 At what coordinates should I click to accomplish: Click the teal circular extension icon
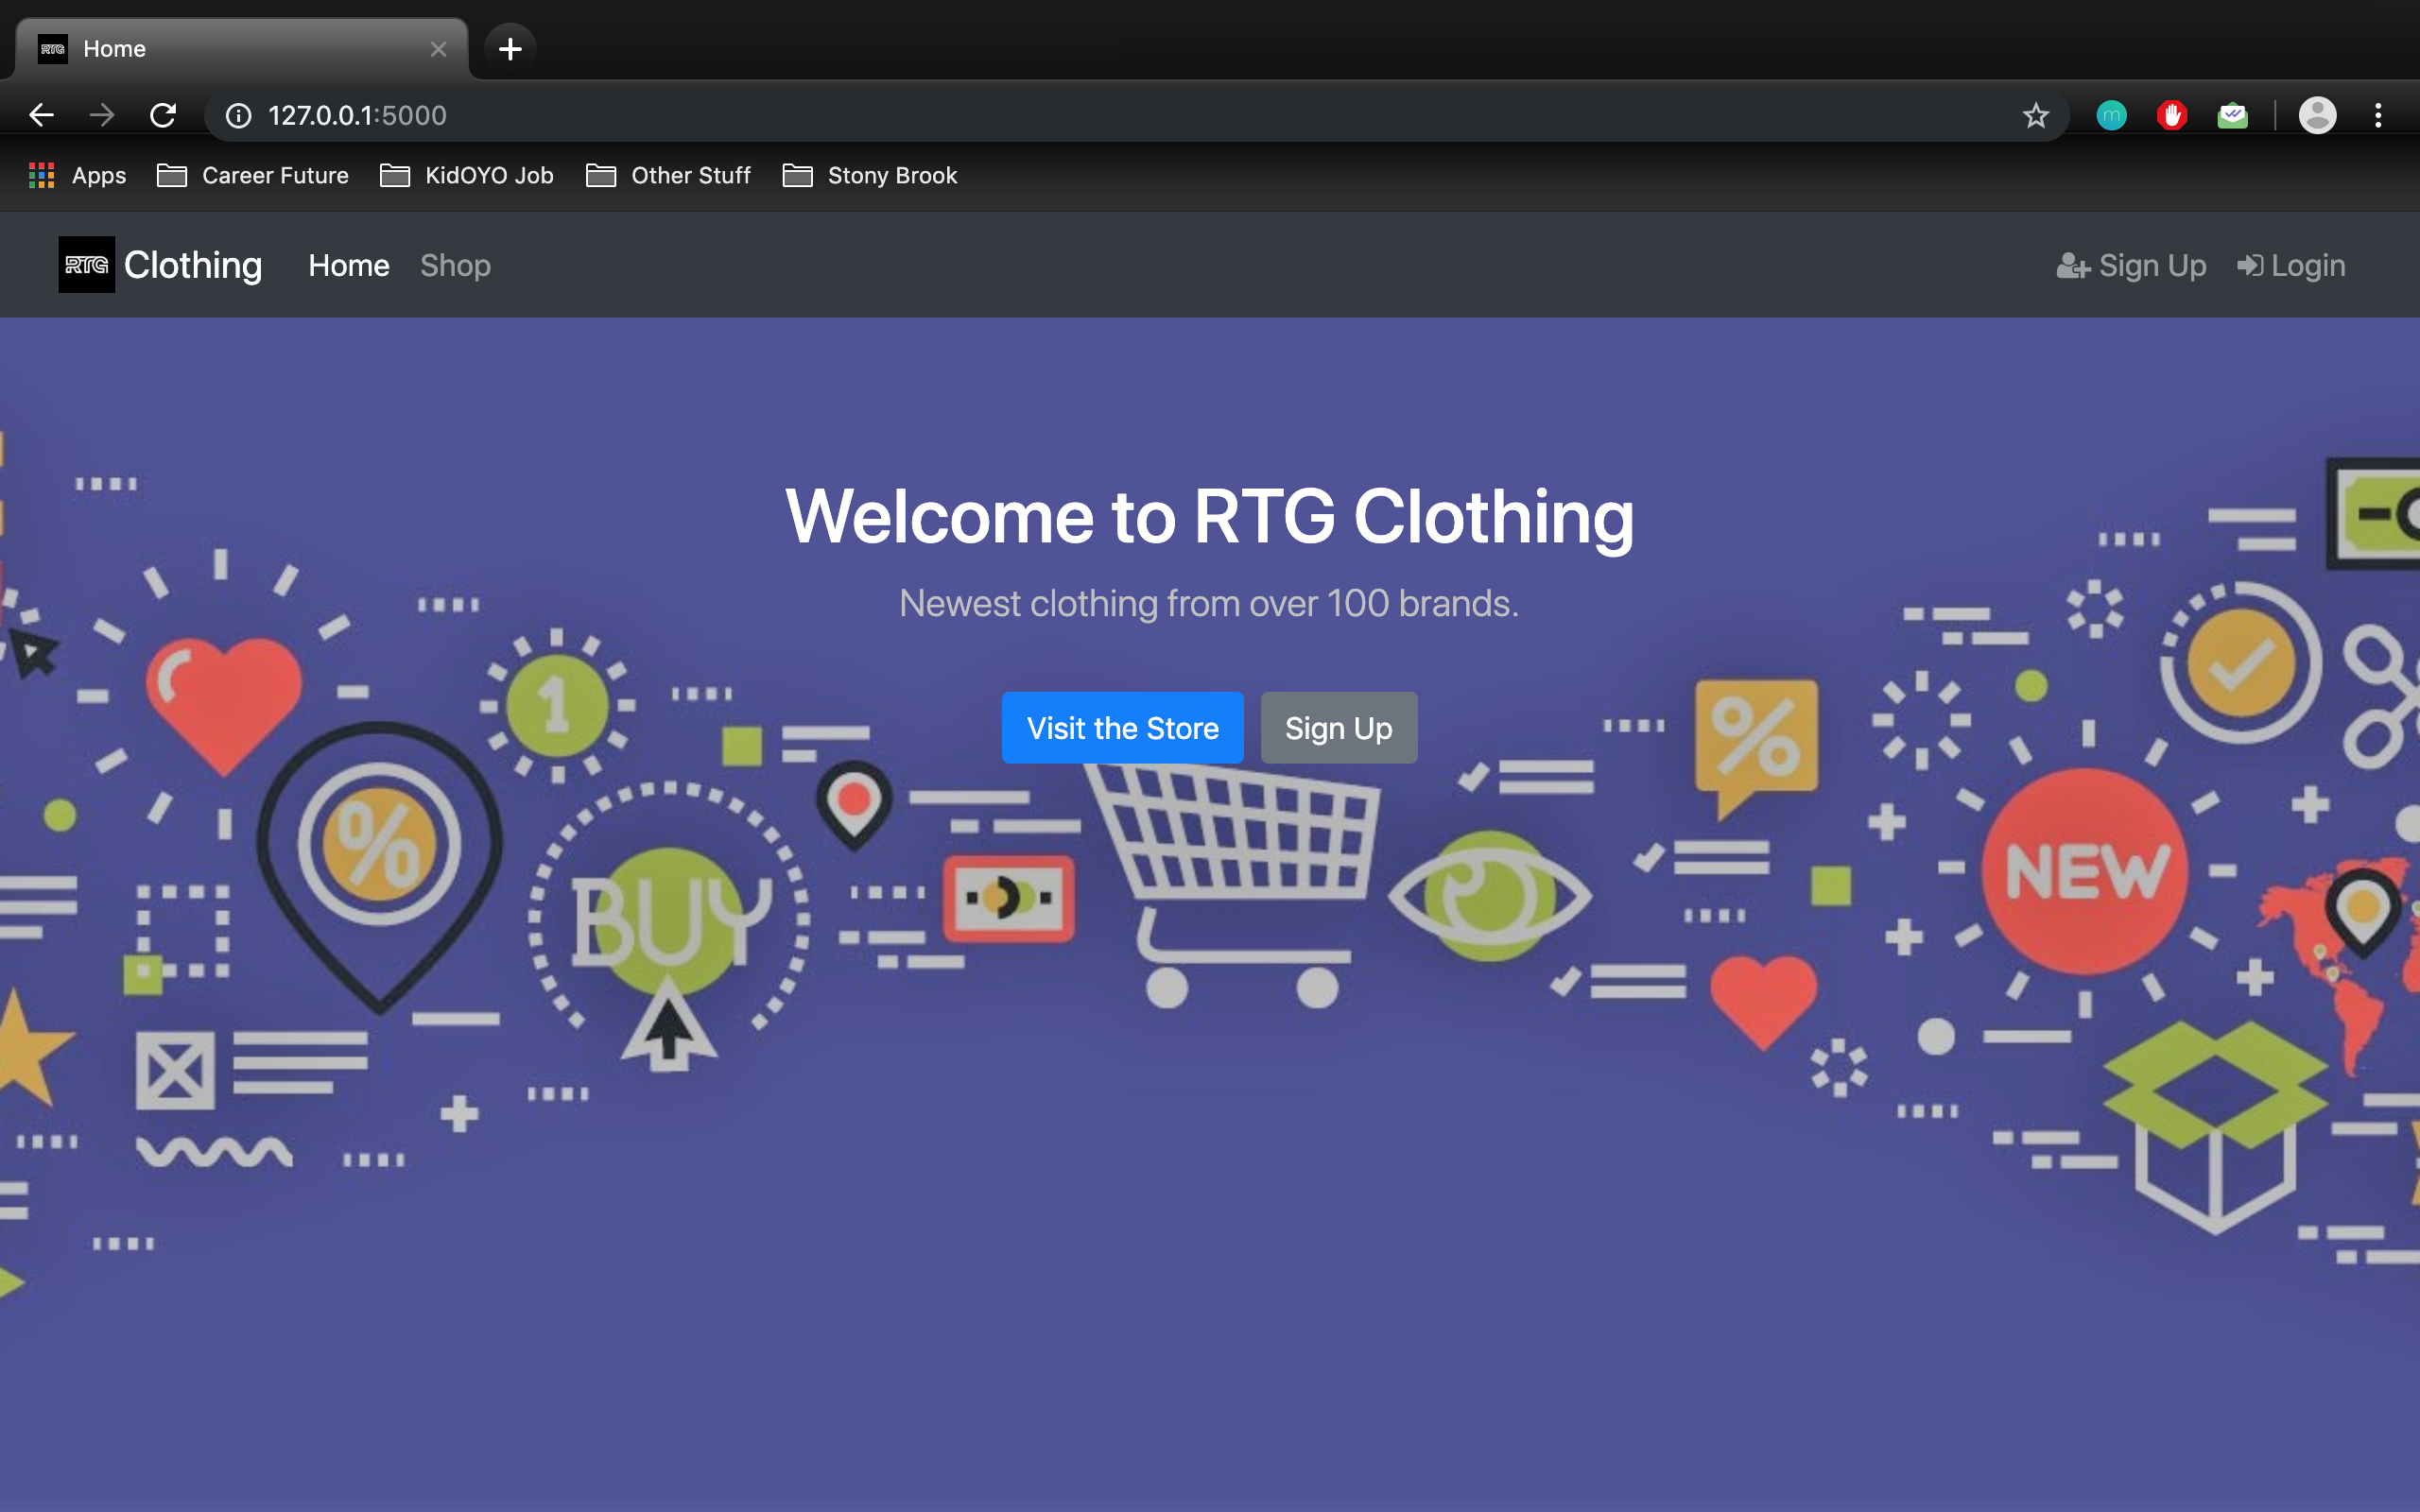pos(2111,116)
